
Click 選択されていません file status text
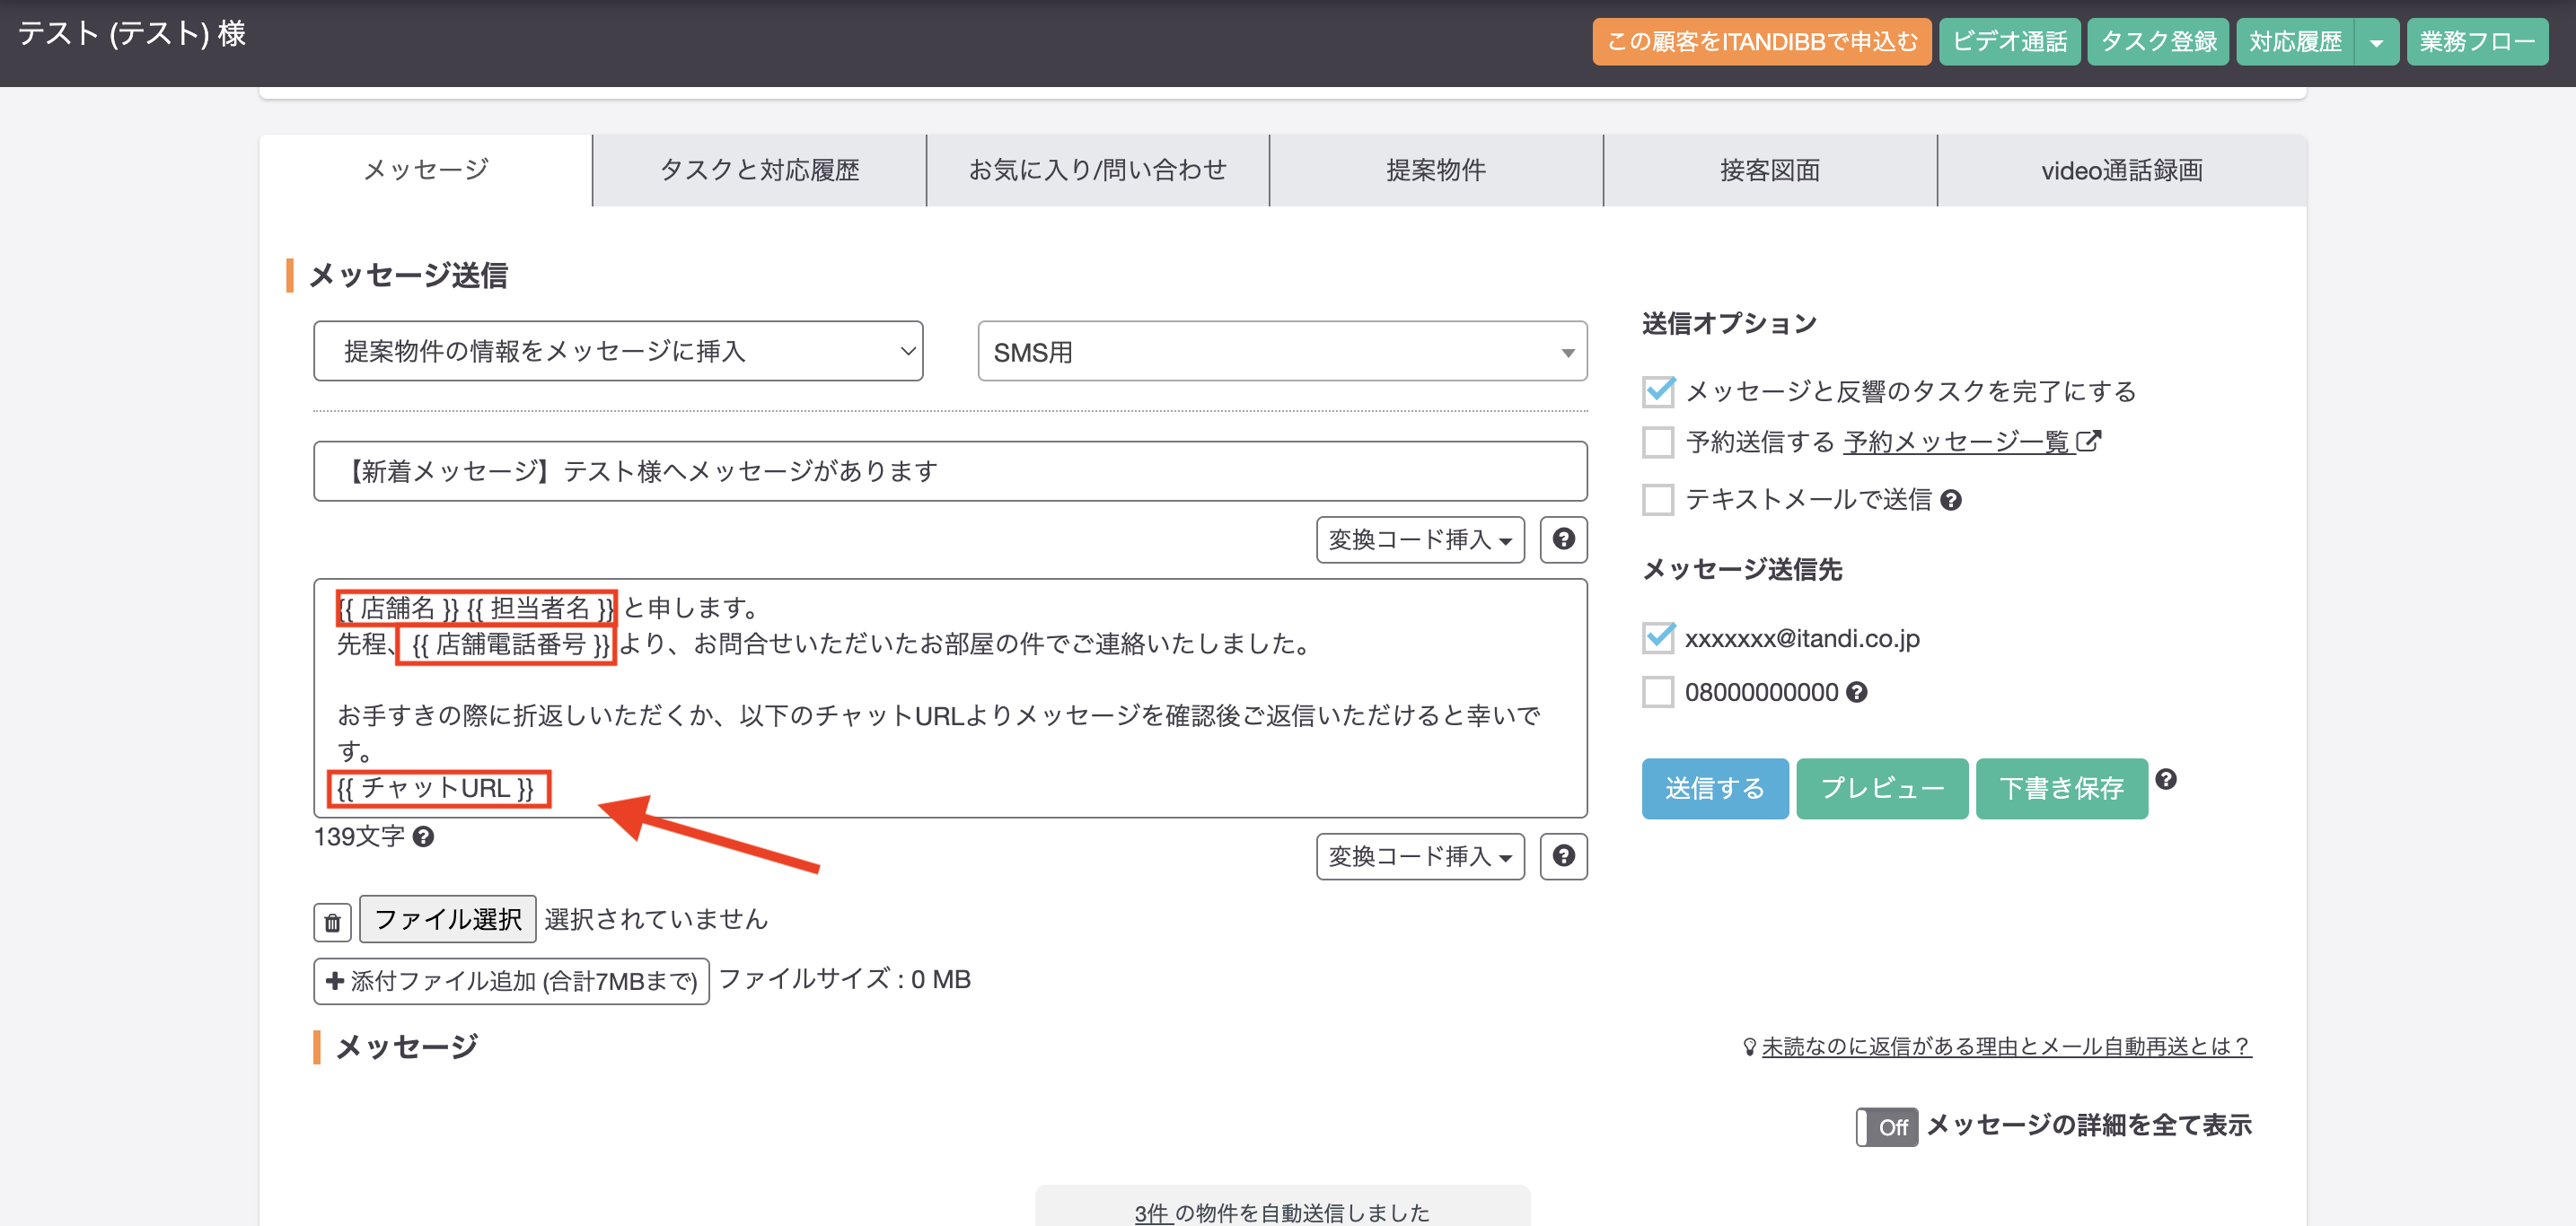tap(656, 919)
